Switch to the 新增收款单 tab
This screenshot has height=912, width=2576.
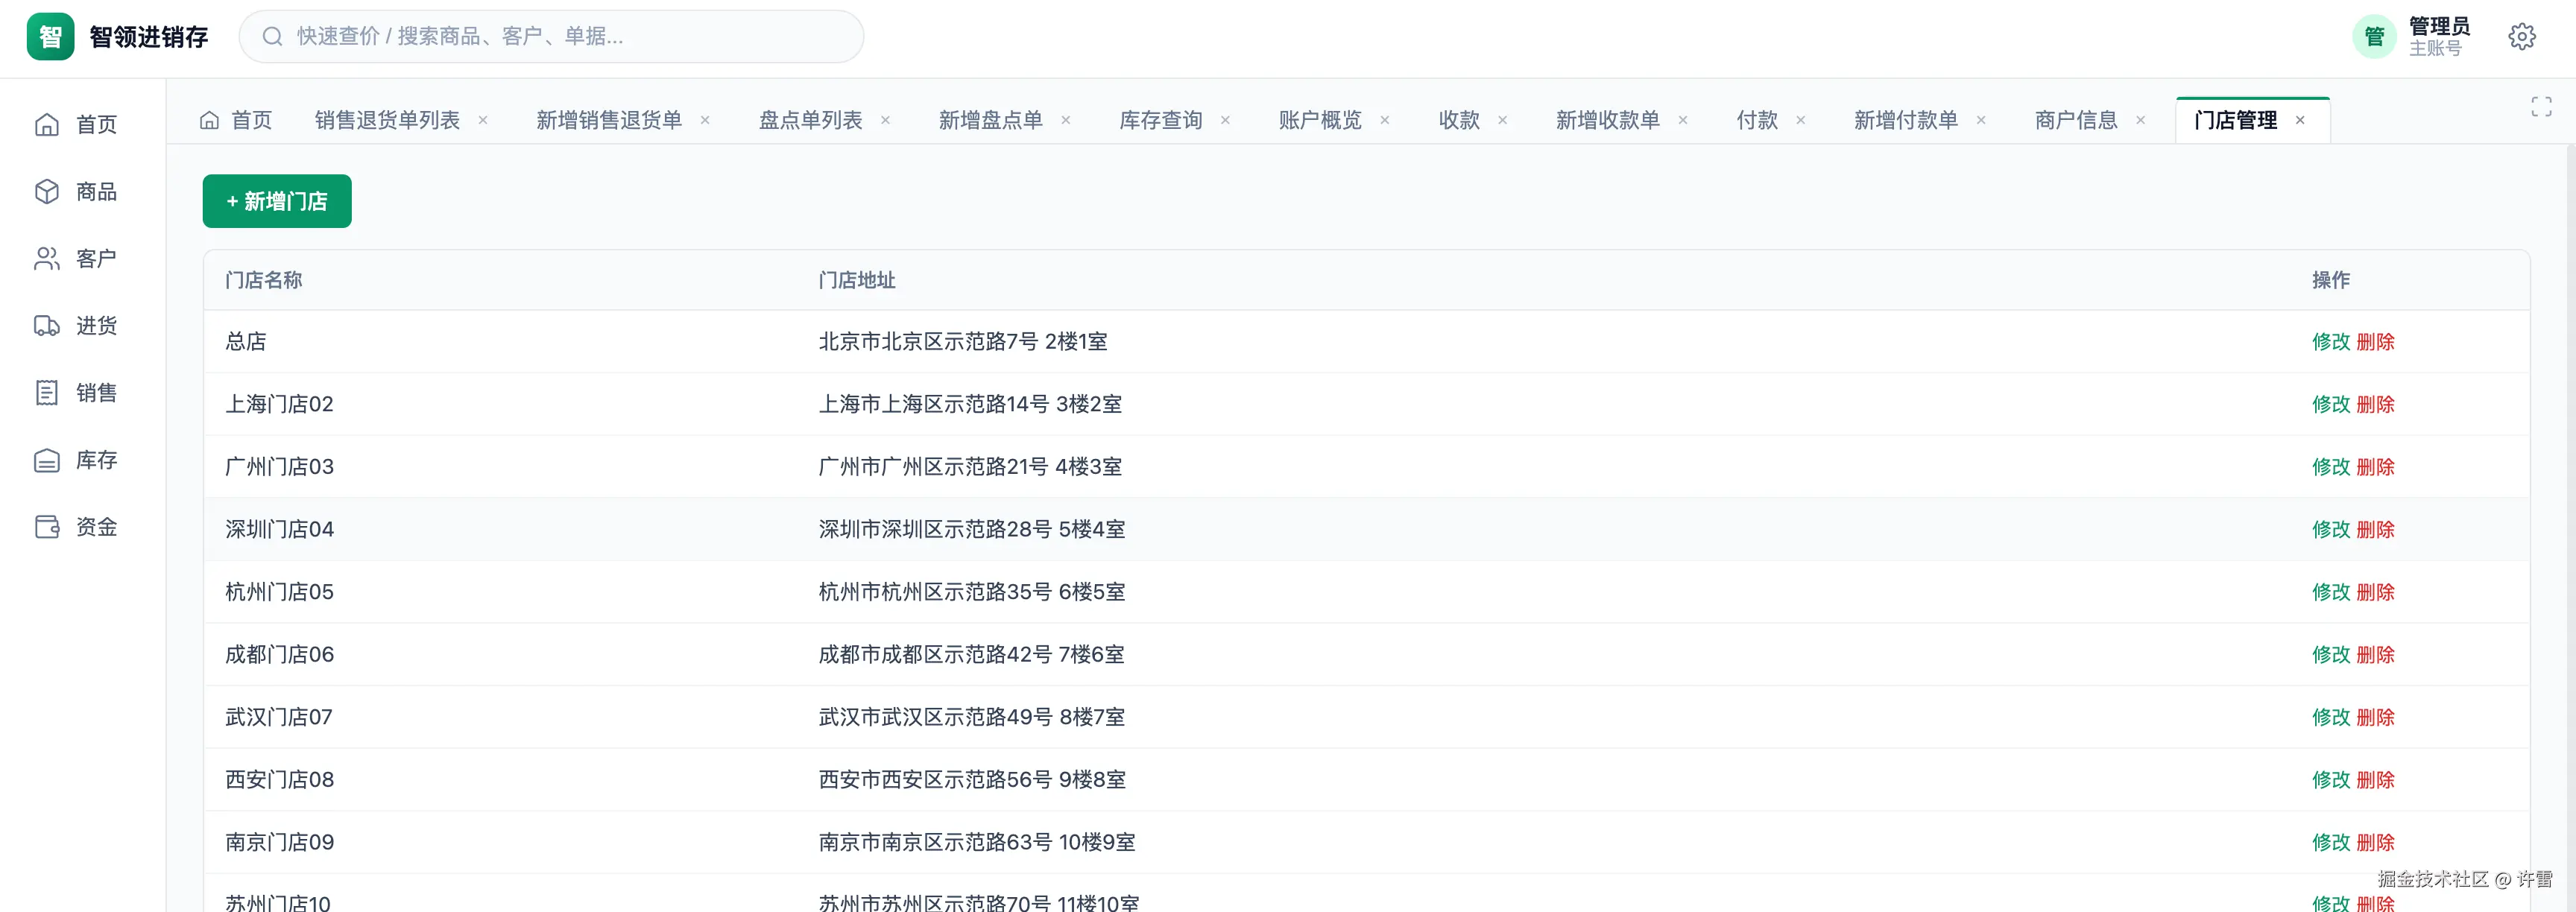click(x=1607, y=120)
